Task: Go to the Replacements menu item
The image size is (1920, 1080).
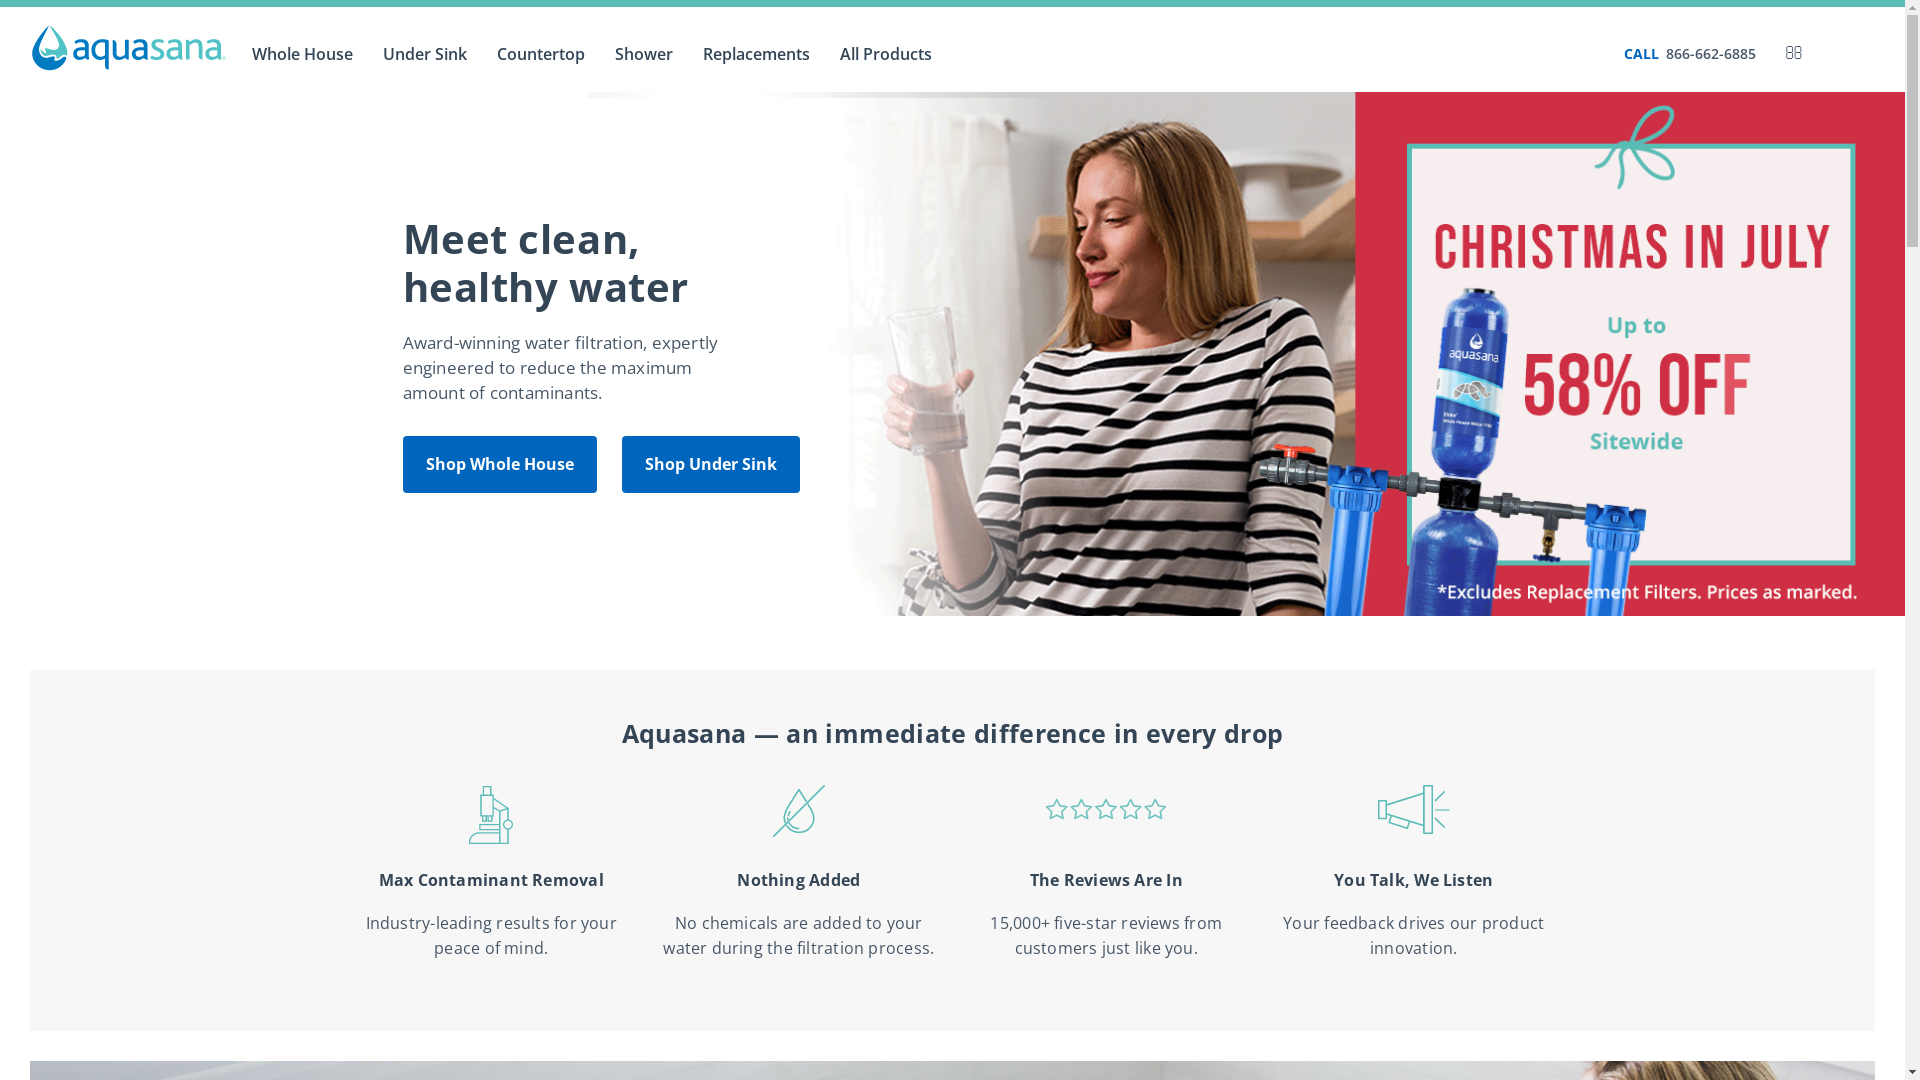Action: click(756, 54)
